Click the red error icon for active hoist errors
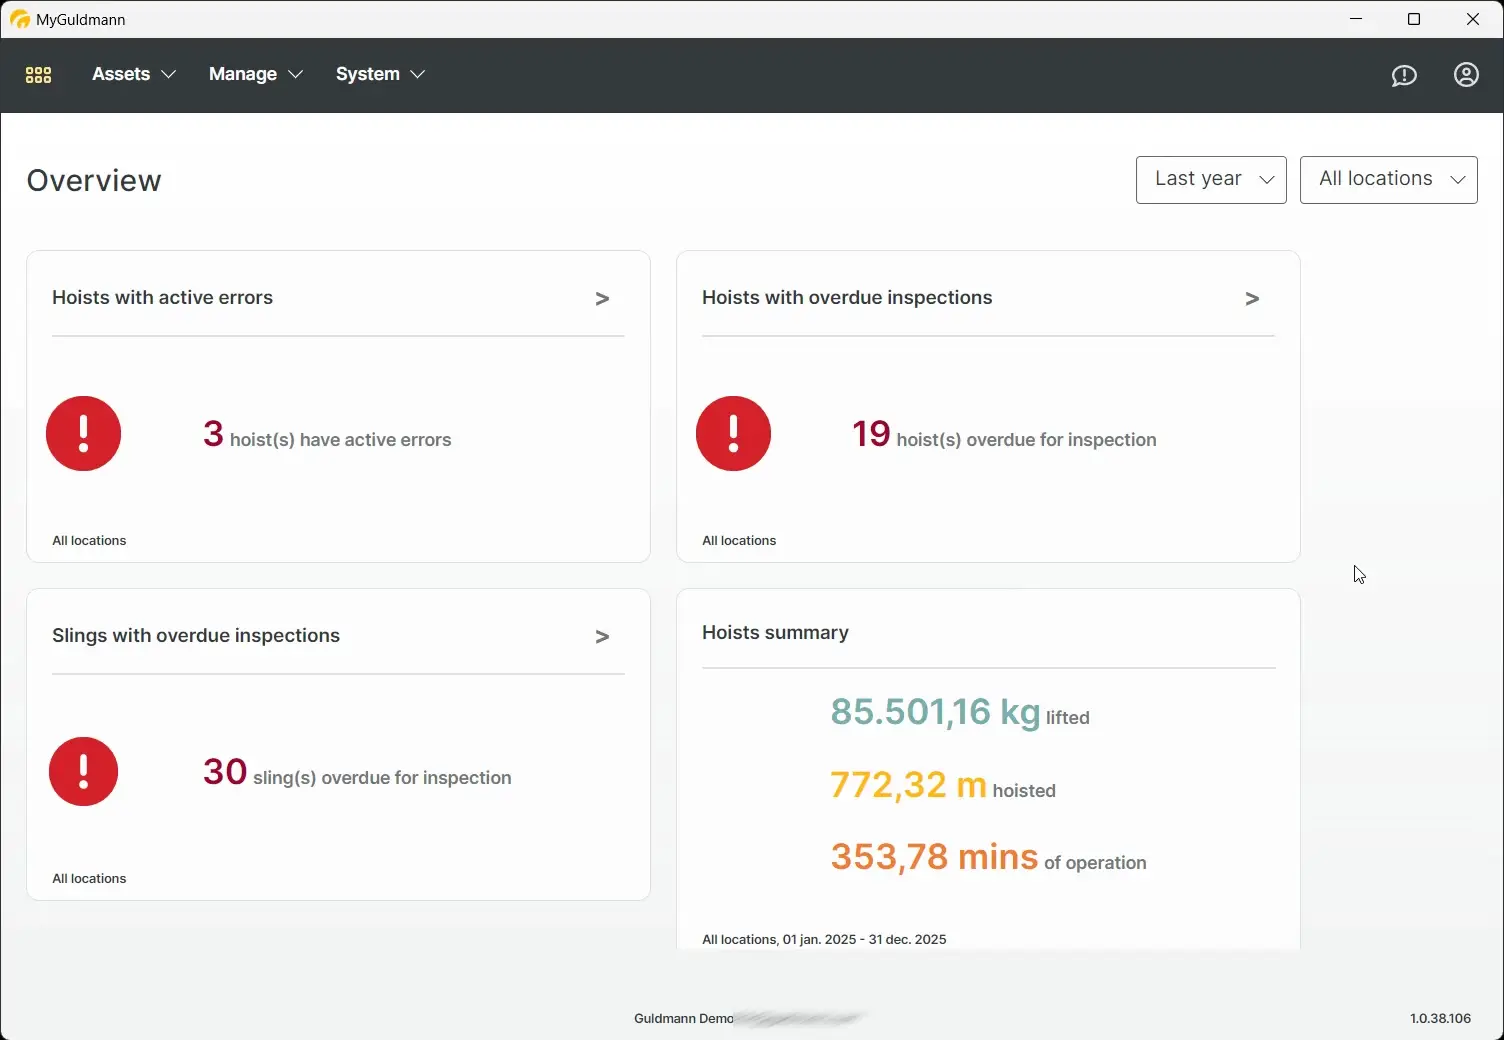This screenshot has height=1040, width=1504. [83, 433]
